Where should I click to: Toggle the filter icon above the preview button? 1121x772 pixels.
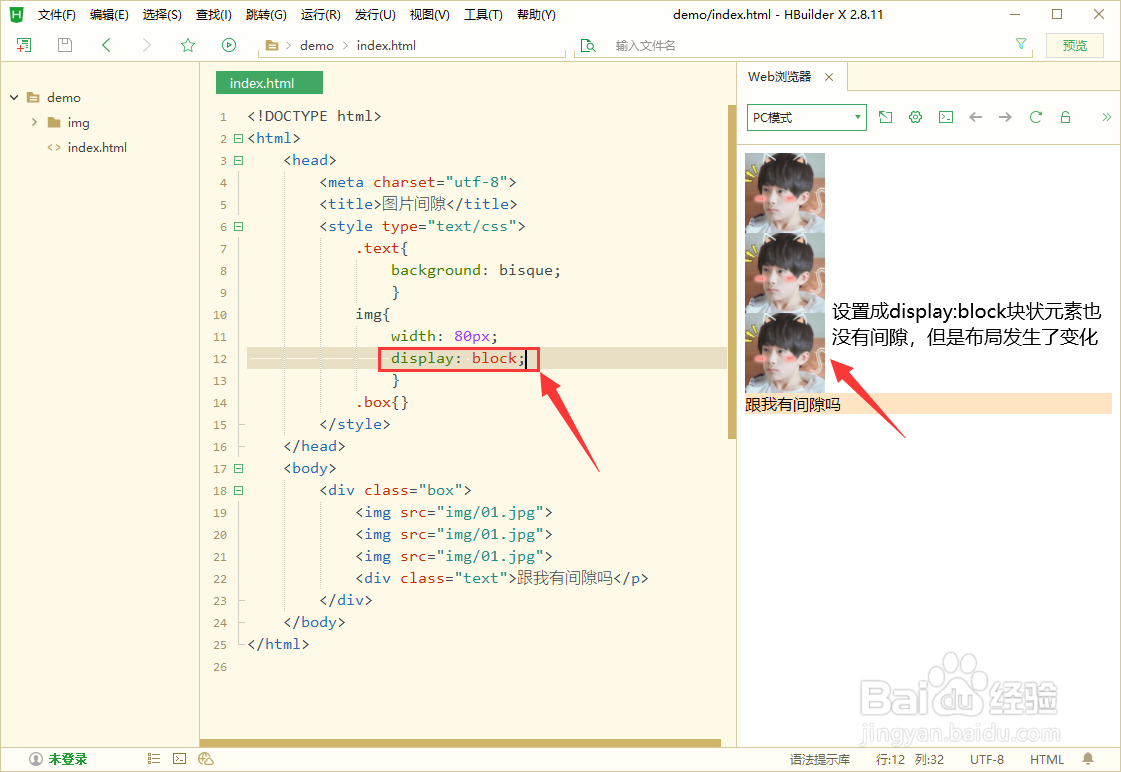pos(1020,44)
